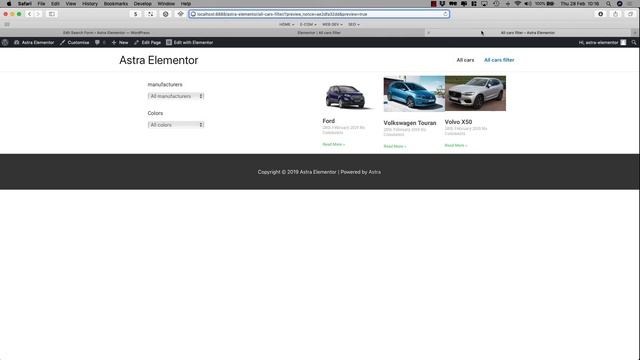Screen dimensions: 640x360
Task: Go forward with Safari's forward arrow
Action: [38, 14]
